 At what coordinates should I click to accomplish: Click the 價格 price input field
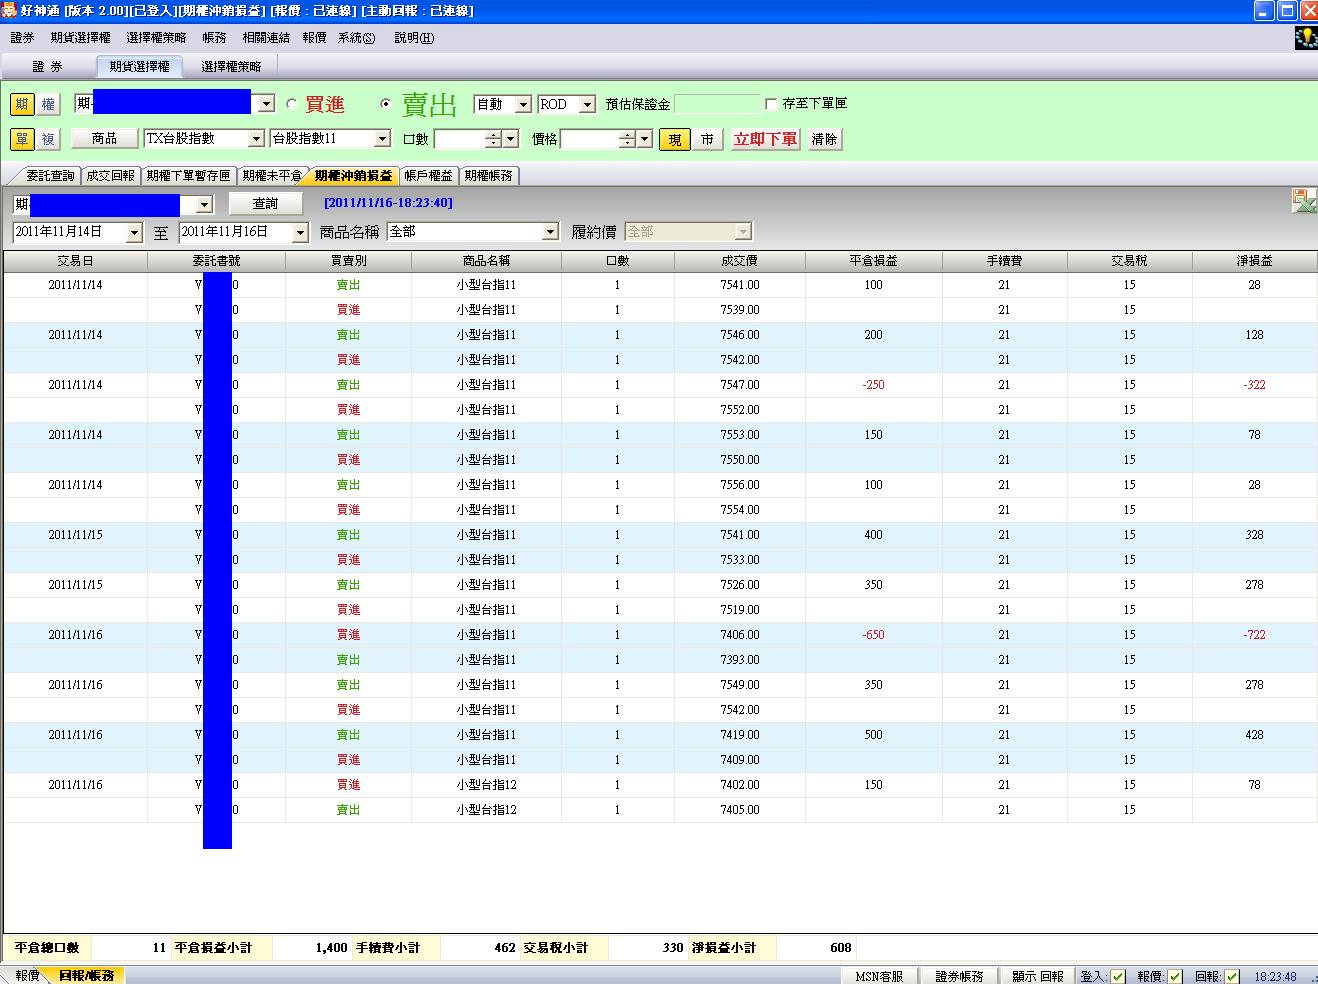coord(590,139)
